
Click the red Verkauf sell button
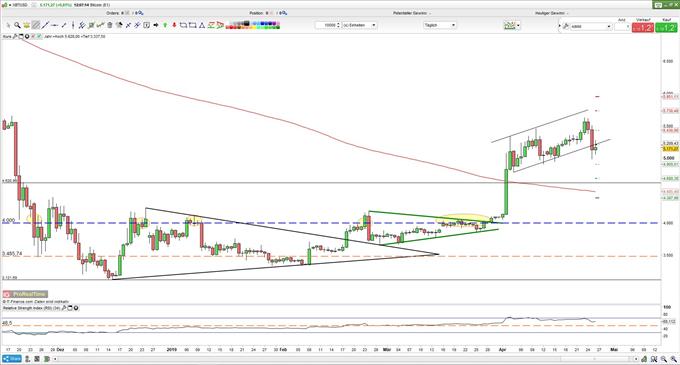(x=642, y=28)
